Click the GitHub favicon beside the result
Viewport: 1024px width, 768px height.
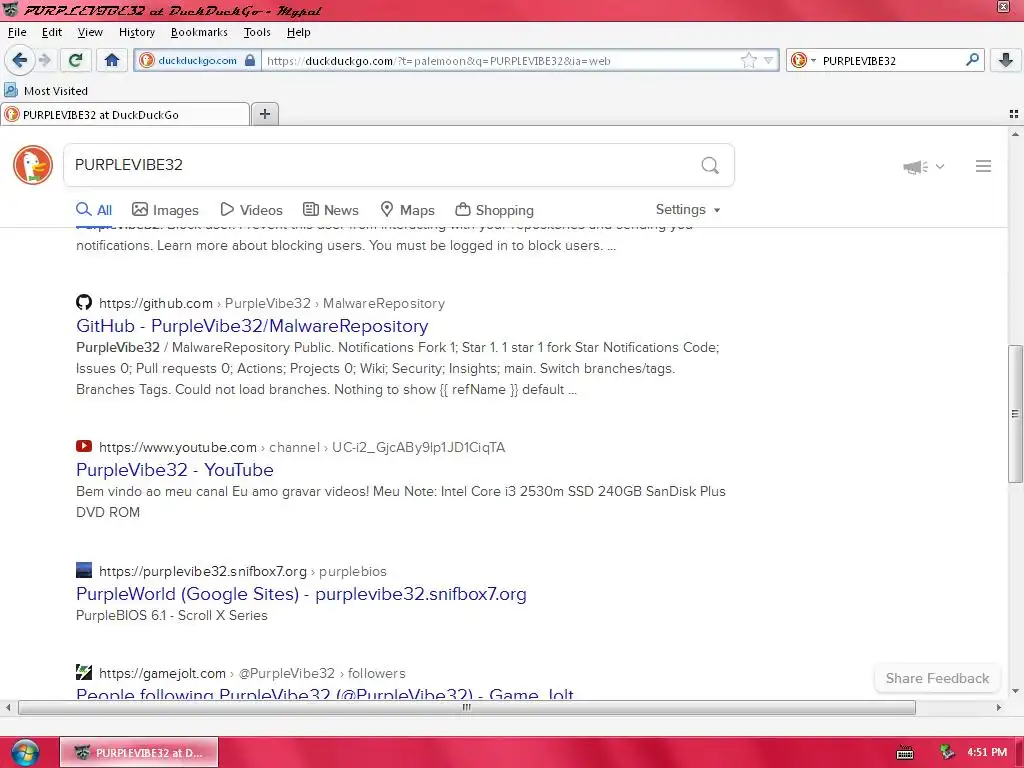coord(84,302)
